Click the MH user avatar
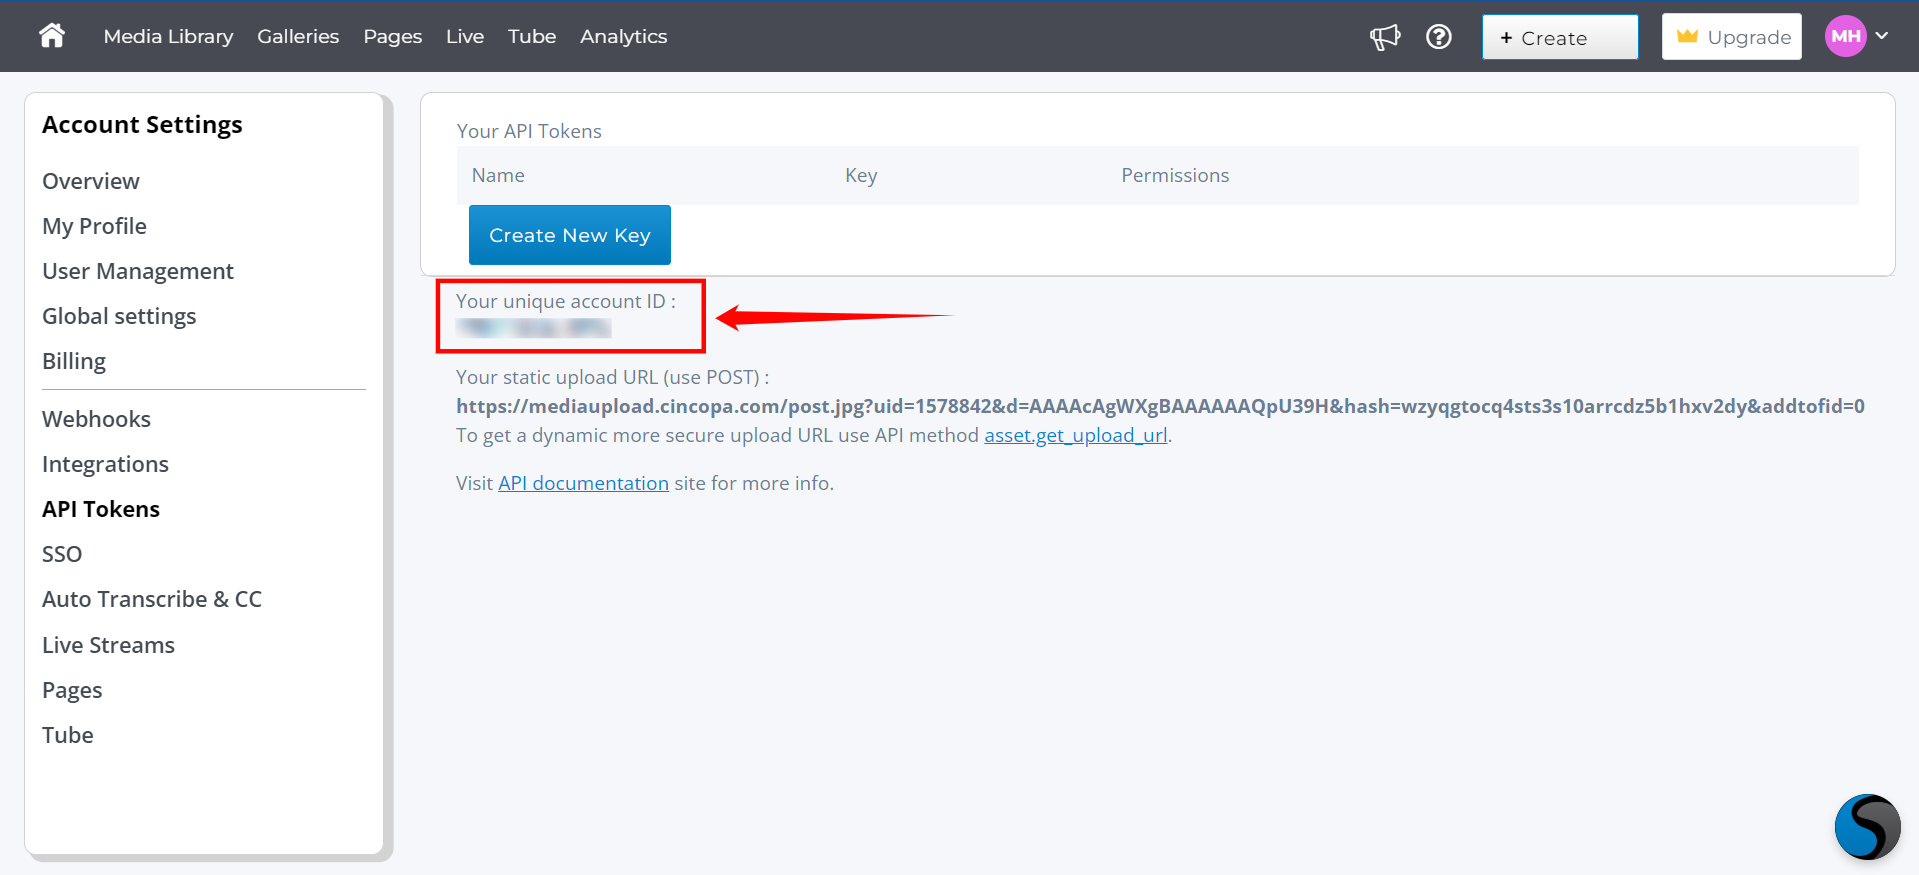 1846,36
